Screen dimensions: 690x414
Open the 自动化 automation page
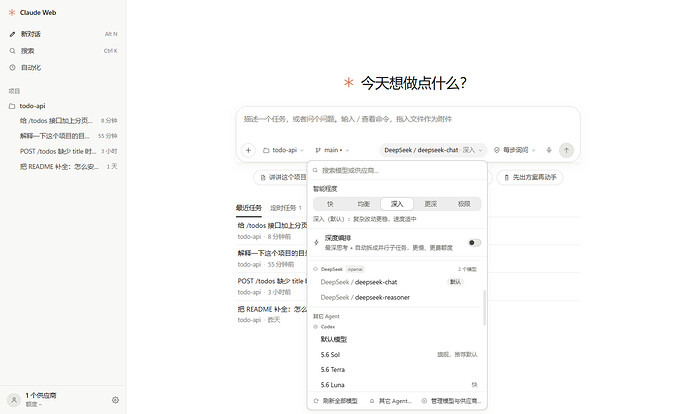click(63, 67)
